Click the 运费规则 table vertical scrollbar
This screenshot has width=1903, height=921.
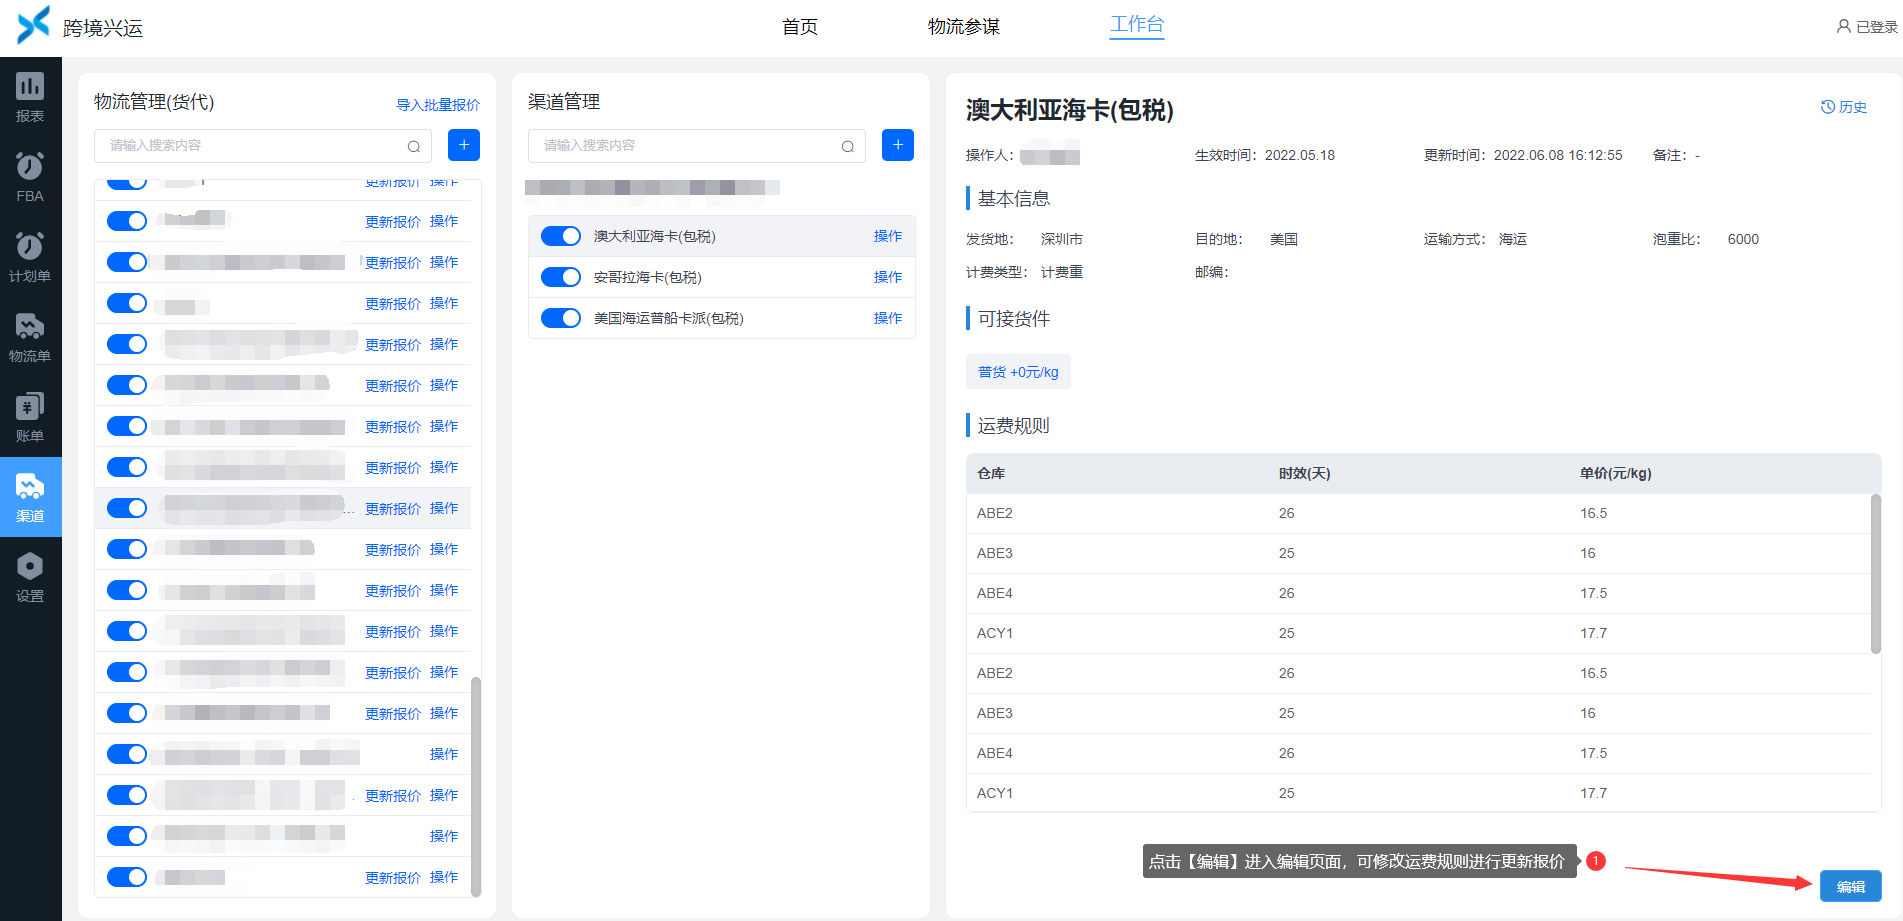[x=1876, y=573]
